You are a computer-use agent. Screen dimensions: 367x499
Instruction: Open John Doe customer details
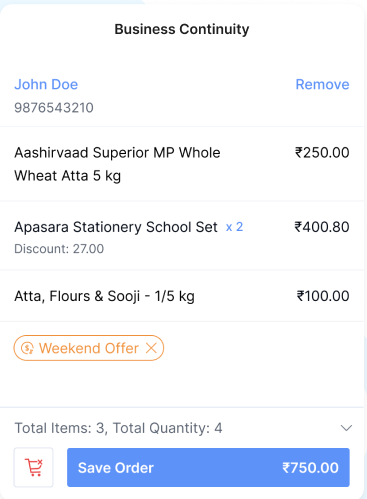46,84
